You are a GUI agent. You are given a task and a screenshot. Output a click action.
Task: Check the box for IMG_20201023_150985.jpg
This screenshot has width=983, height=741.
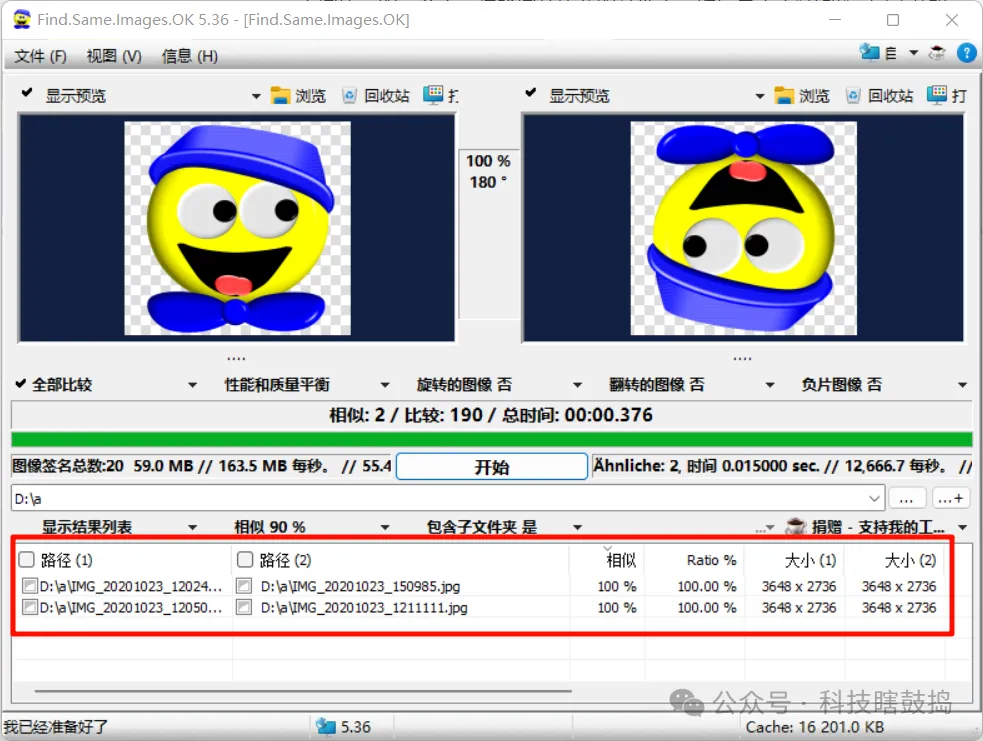(244, 586)
